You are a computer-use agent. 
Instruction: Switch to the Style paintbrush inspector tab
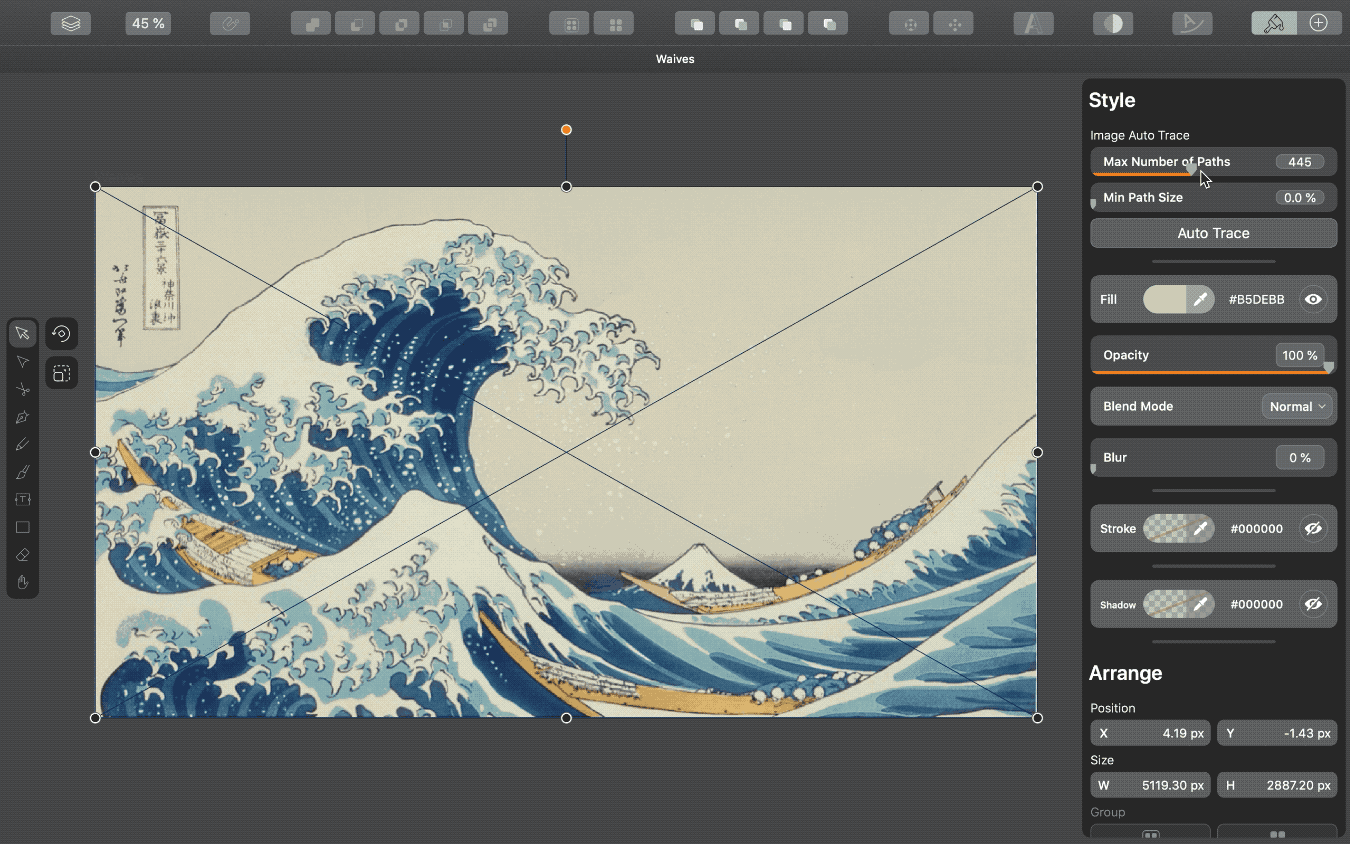coord(1274,23)
